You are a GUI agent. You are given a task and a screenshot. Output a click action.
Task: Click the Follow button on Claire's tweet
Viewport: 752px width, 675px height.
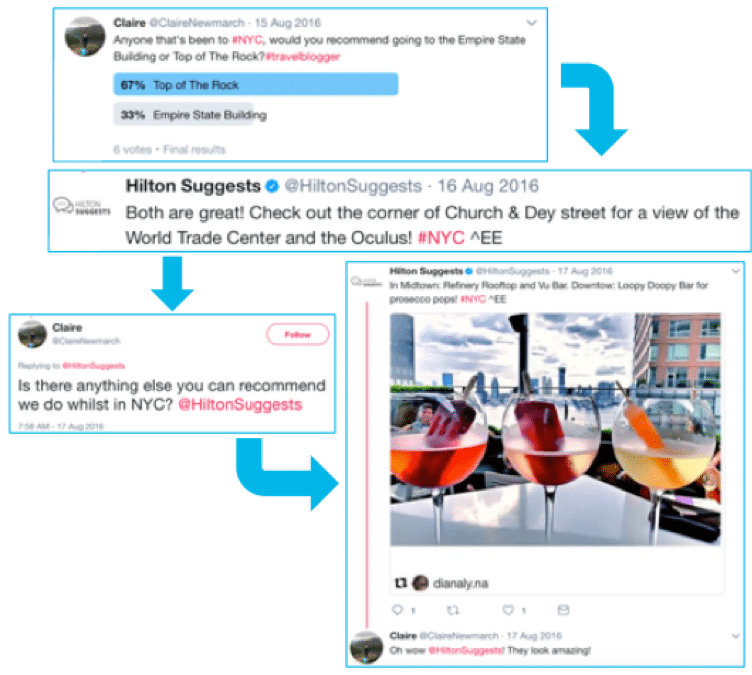click(298, 334)
